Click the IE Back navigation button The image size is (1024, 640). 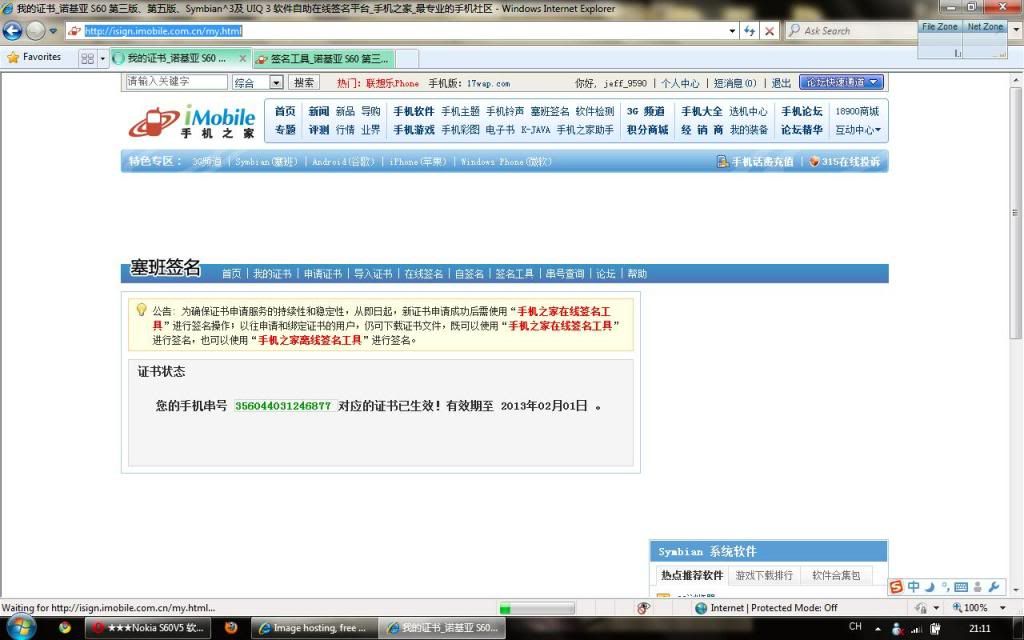point(13,31)
